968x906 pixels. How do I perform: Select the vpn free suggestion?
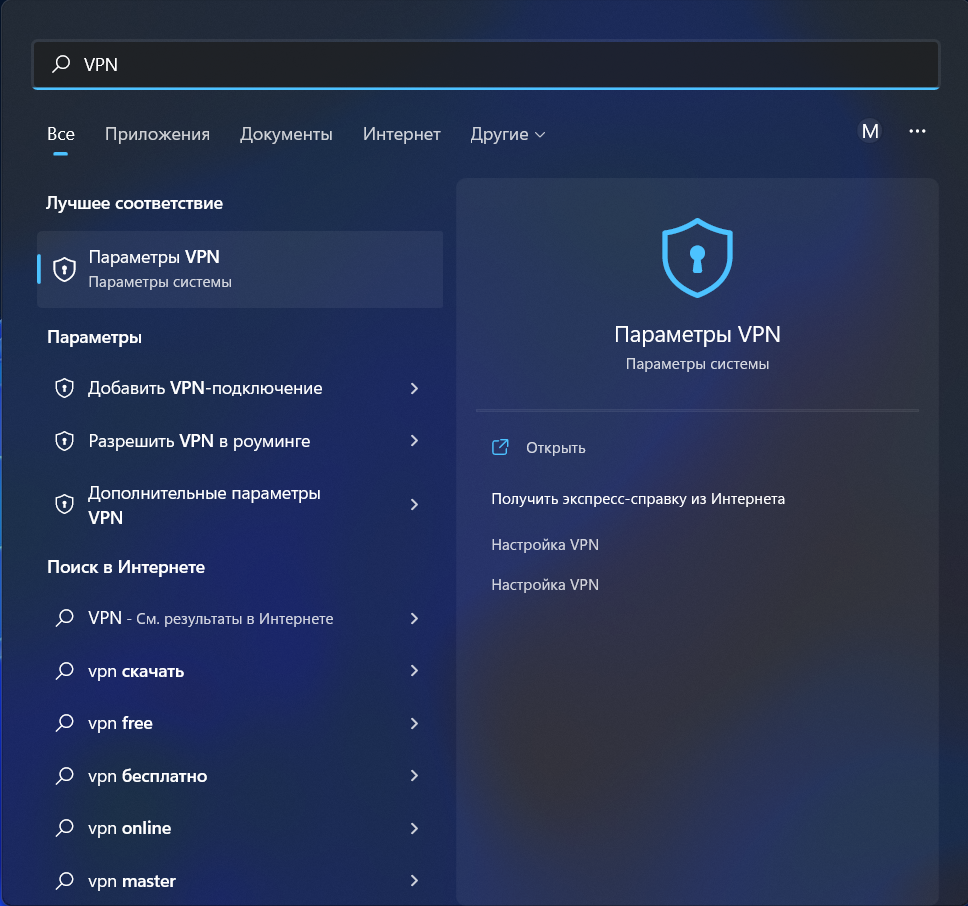[240, 723]
